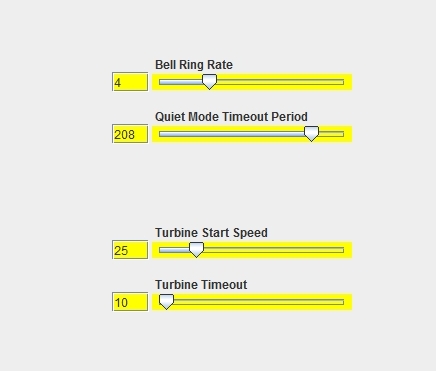Click the filled Quiet Mode Timeout track before thumb
This screenshot has width=436, height=371.
[x=231, y=134]
